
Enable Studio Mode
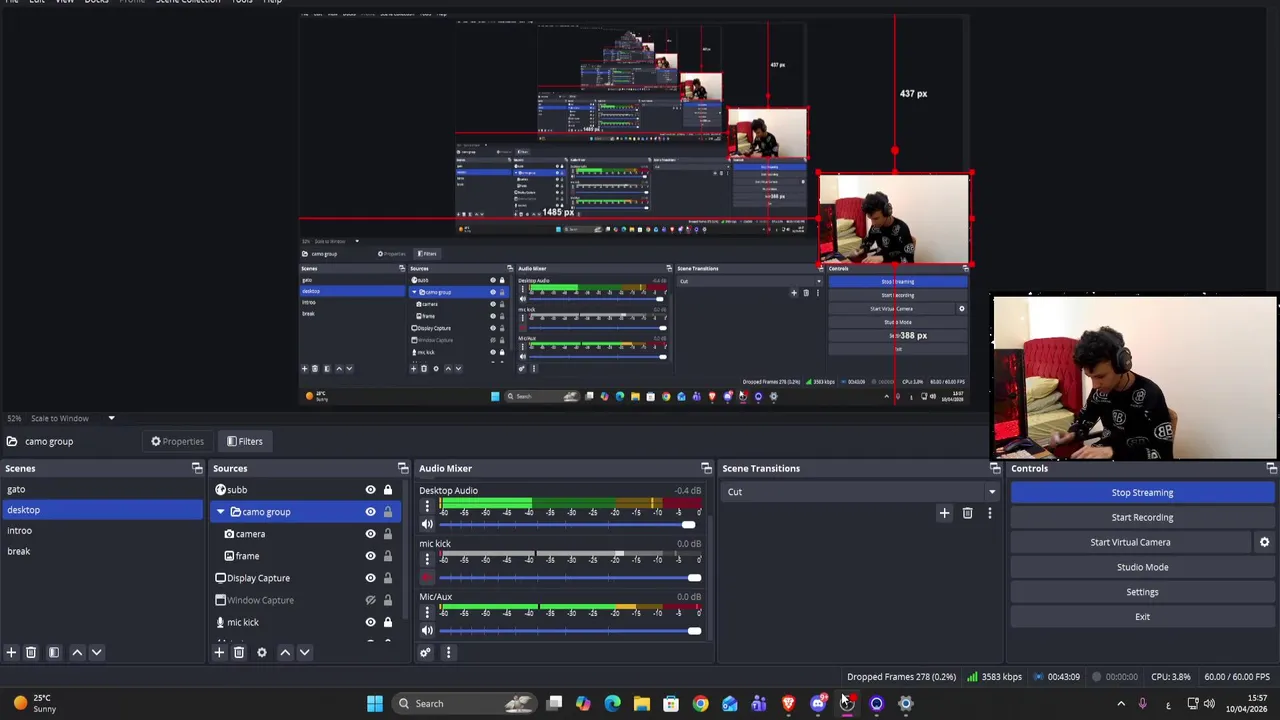pyautogui.click(x=1142, y=567)
